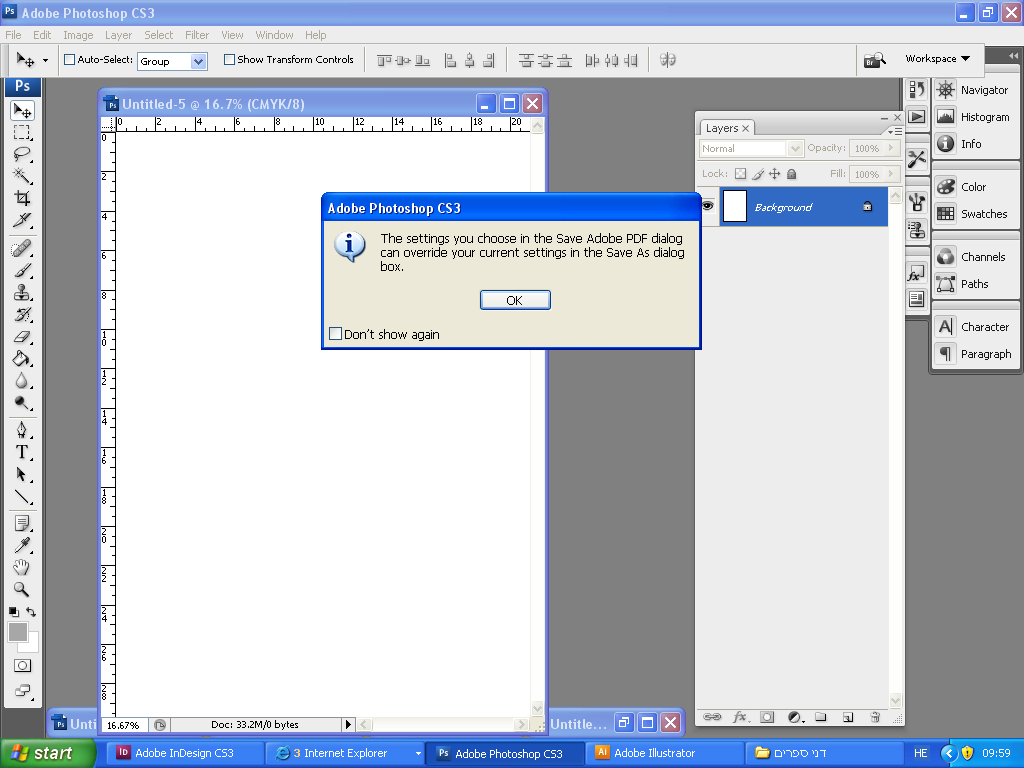Add a layer style via fx icon
This screenshot has height=768, width=1024.
[x=741, y=717]
